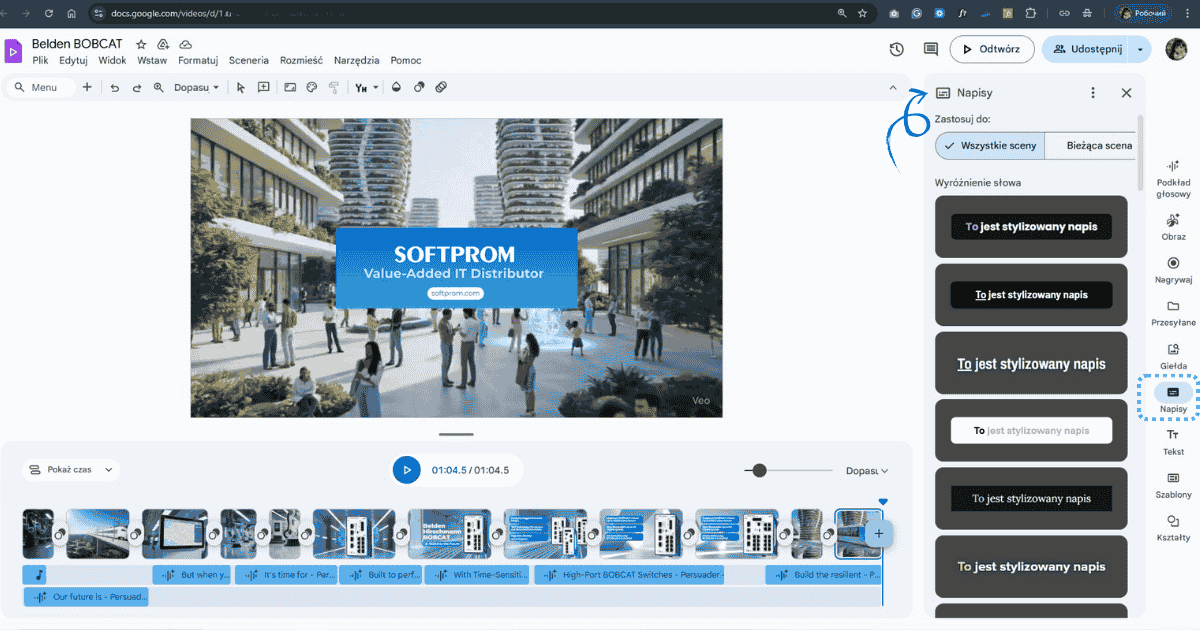1200x630 pixels.
Task: Expand the Pokaż czas dropdown
Action: (x=69, y=469)
